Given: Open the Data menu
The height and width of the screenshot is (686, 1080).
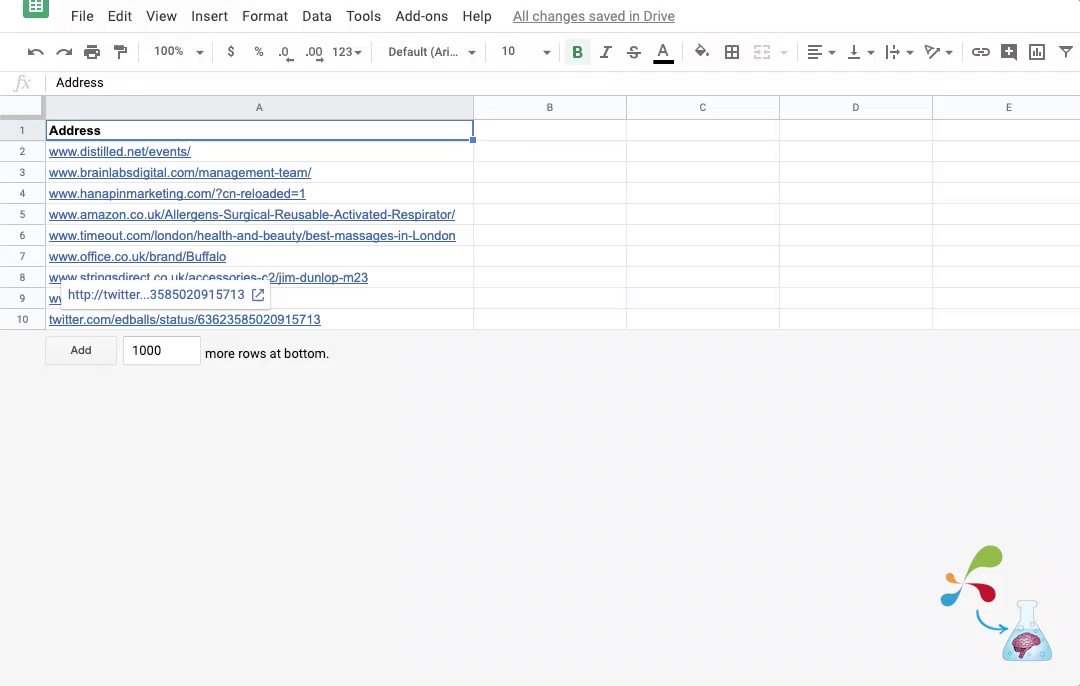Looking at the screenshot, I should pos(317,16).
